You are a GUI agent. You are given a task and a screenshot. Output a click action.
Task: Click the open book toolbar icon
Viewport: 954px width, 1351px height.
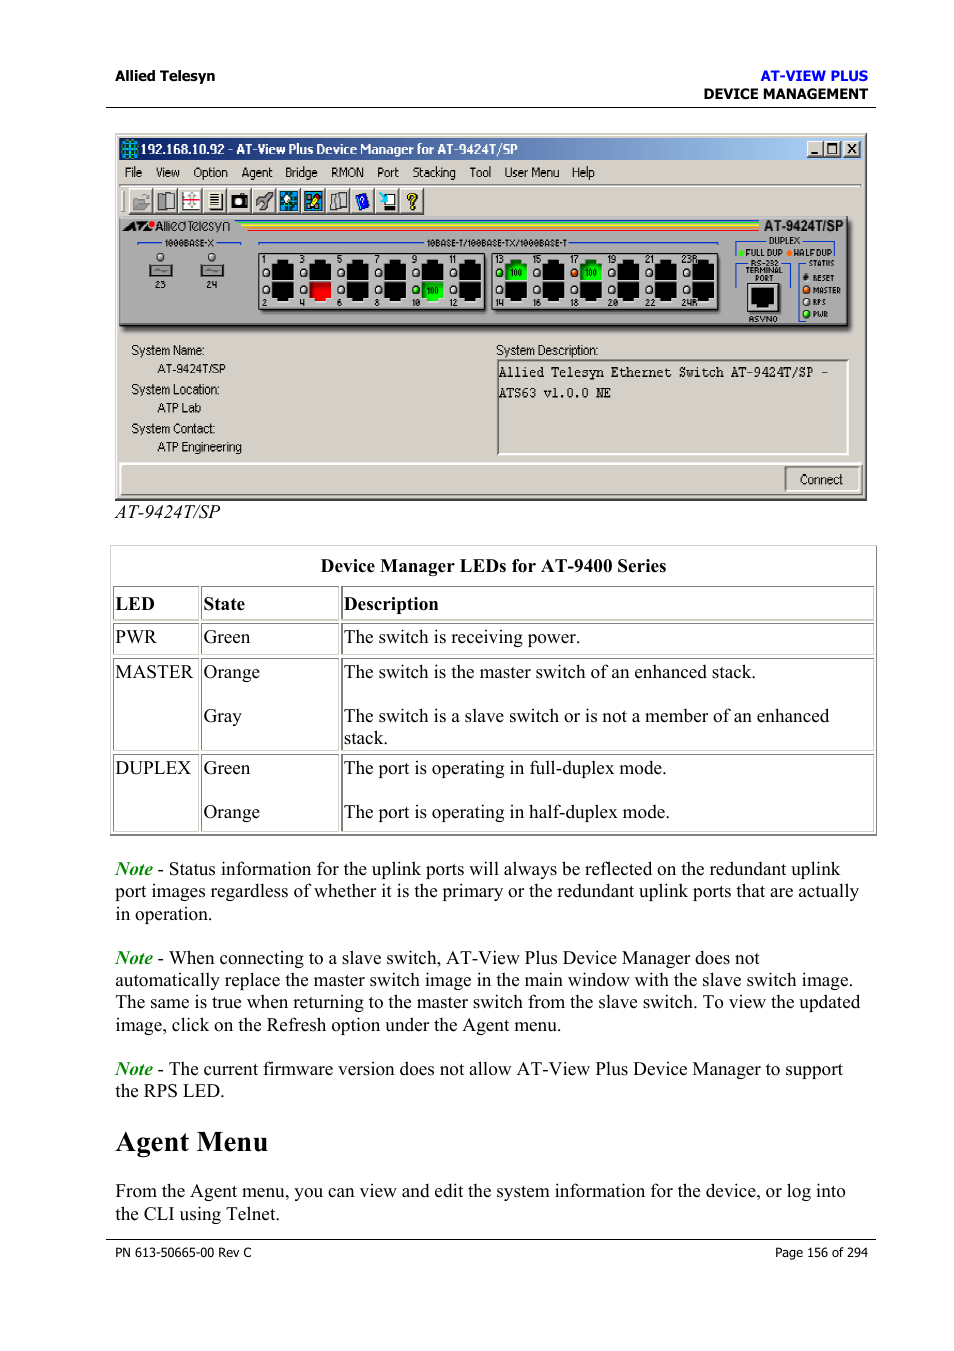pyautogui.click(x=166, y=201)
